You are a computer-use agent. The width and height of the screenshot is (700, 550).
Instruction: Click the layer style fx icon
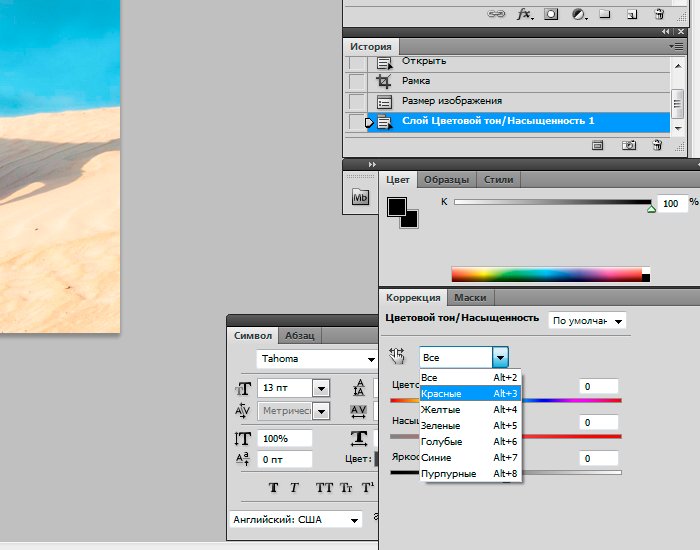(525, 15)
